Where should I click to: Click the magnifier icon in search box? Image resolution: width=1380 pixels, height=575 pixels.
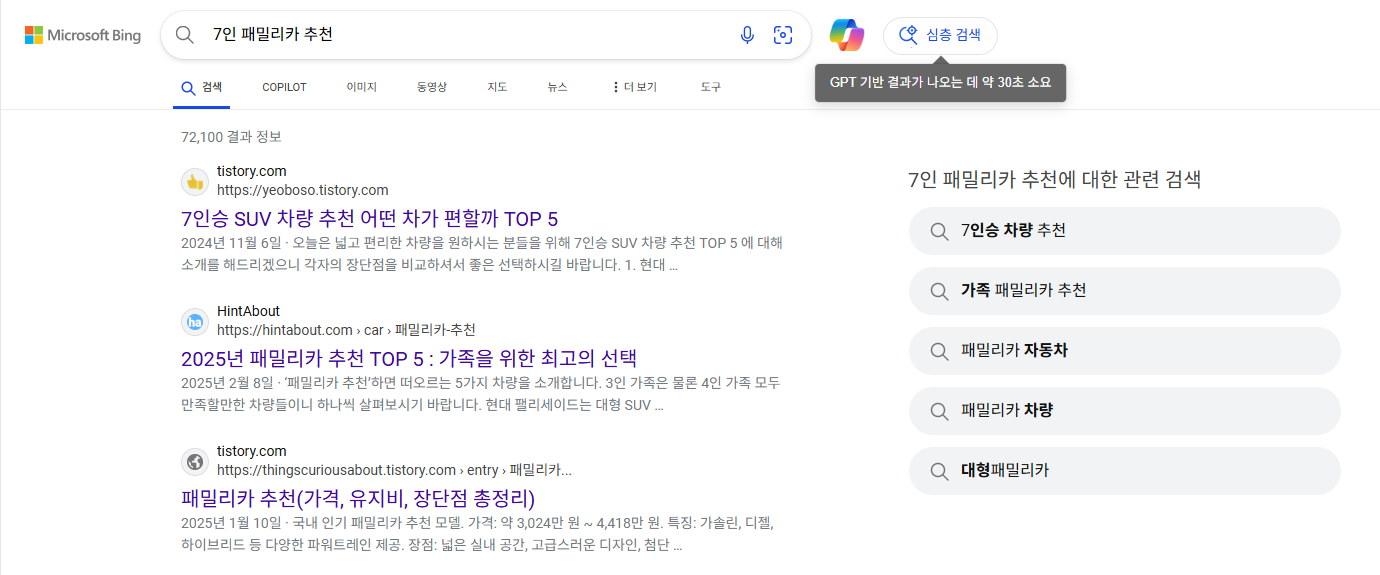(185, 35)
